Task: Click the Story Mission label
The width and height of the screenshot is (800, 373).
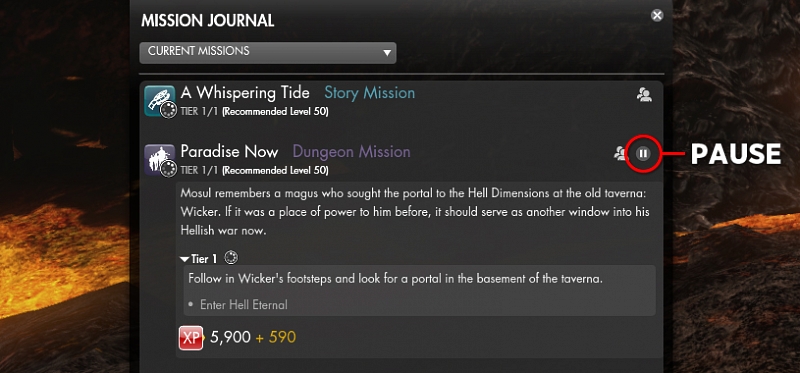Action: click(x=370, y=93)
